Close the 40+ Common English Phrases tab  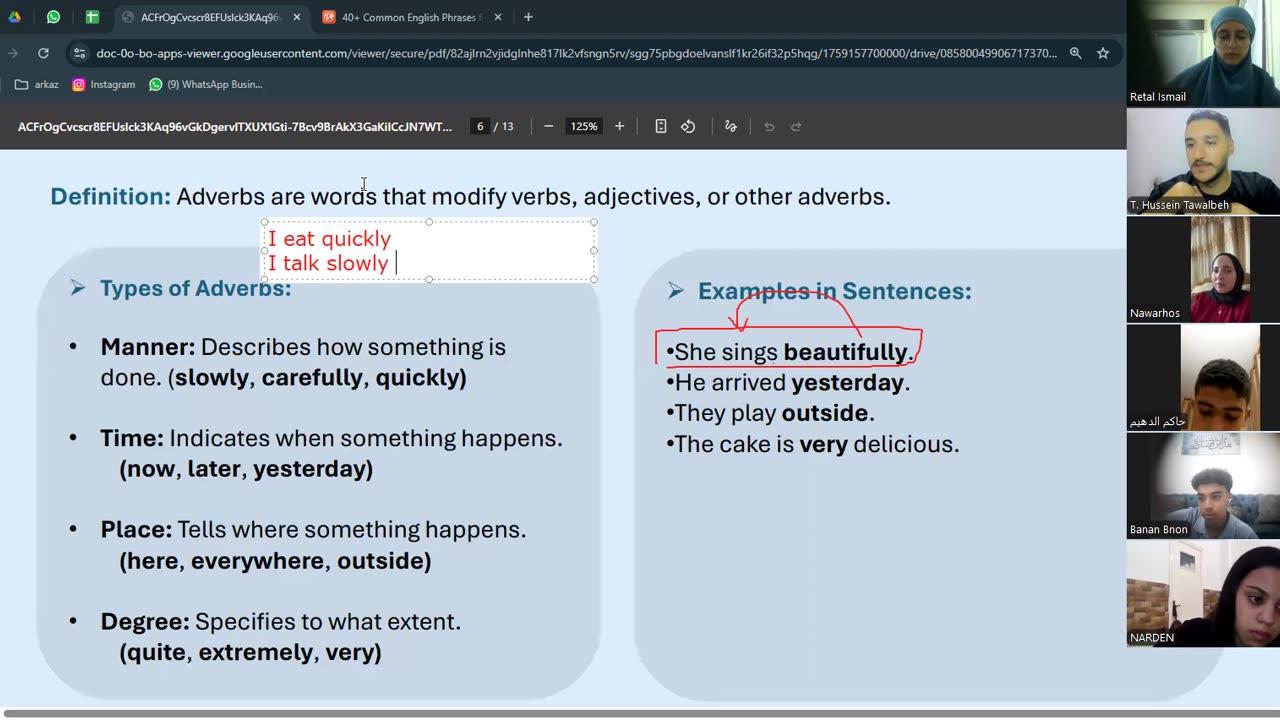coord(498,17)
